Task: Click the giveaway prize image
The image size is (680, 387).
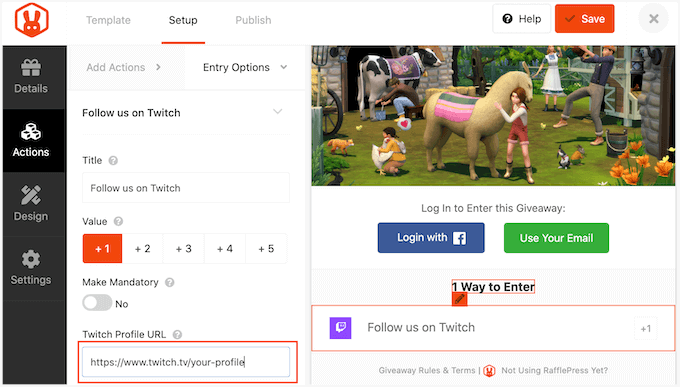Action: tap(493, 116)
